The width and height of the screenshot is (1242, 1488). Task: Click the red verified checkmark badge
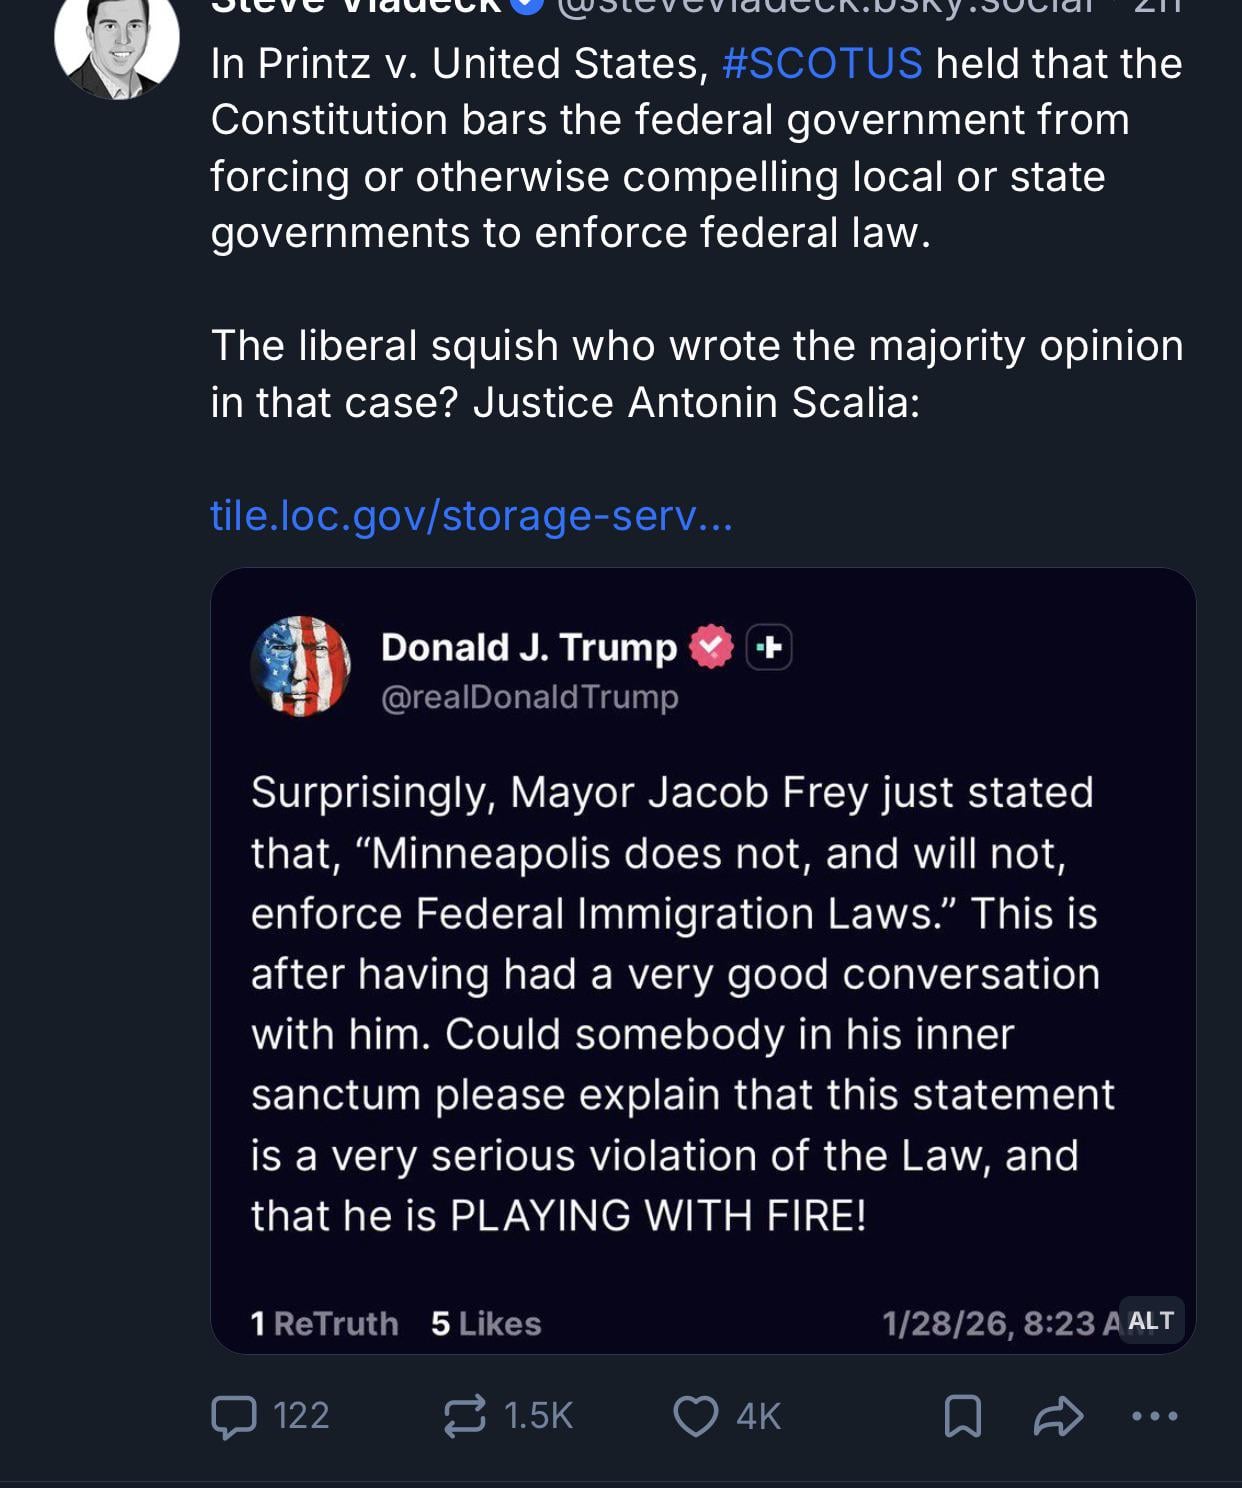click(x=710, y=647)
